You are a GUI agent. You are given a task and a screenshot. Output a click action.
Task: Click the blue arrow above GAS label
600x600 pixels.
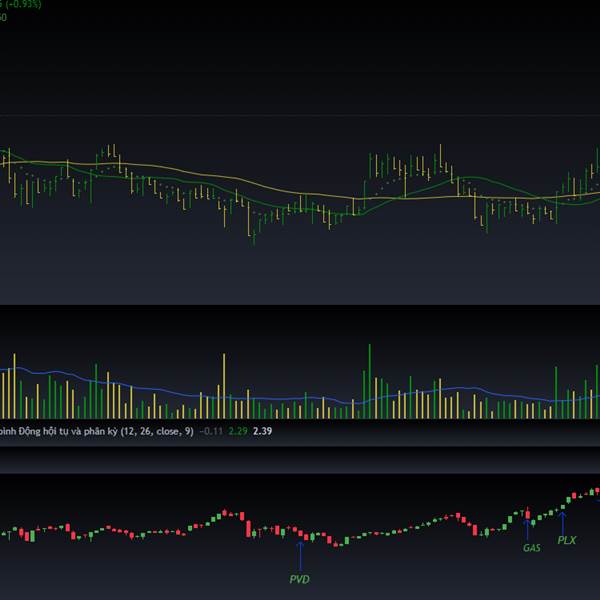point(528,529)
